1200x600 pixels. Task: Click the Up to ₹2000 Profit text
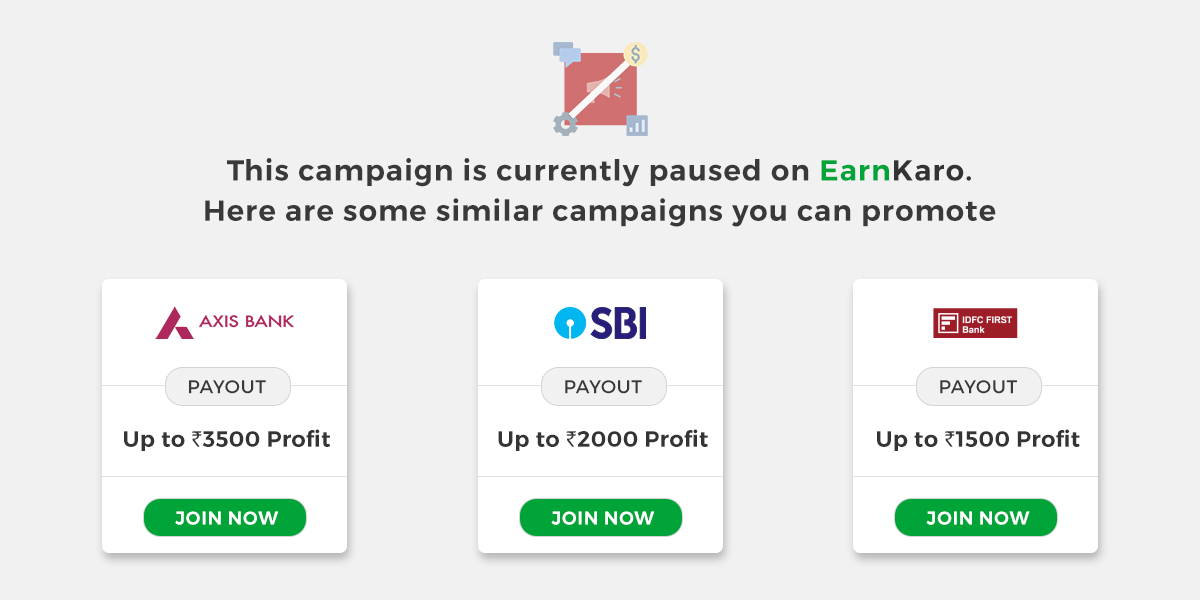tap(600, 438)
